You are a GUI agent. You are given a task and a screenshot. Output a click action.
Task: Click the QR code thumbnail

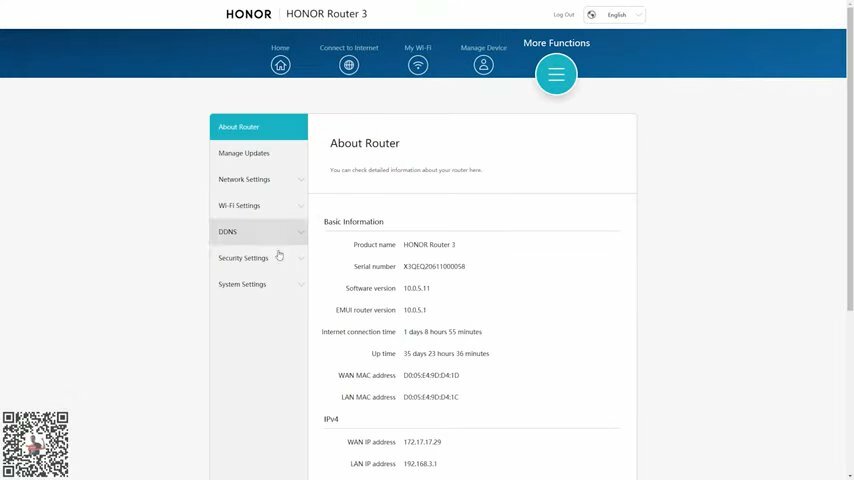pyautogui.click(x=35, y=445)
